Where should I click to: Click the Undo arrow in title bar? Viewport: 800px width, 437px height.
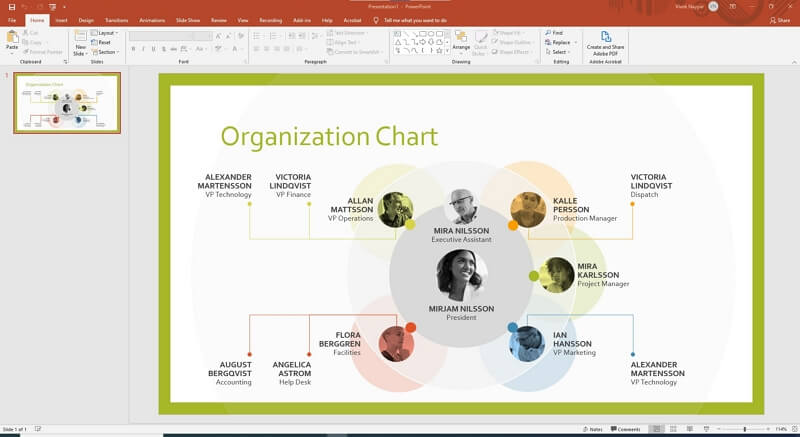24,7
